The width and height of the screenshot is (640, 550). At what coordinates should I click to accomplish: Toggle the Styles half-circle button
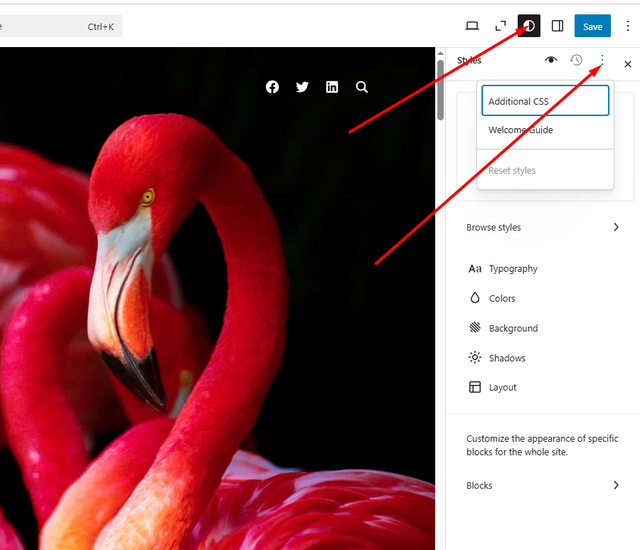pyautogui.click(x=529, y=26)
